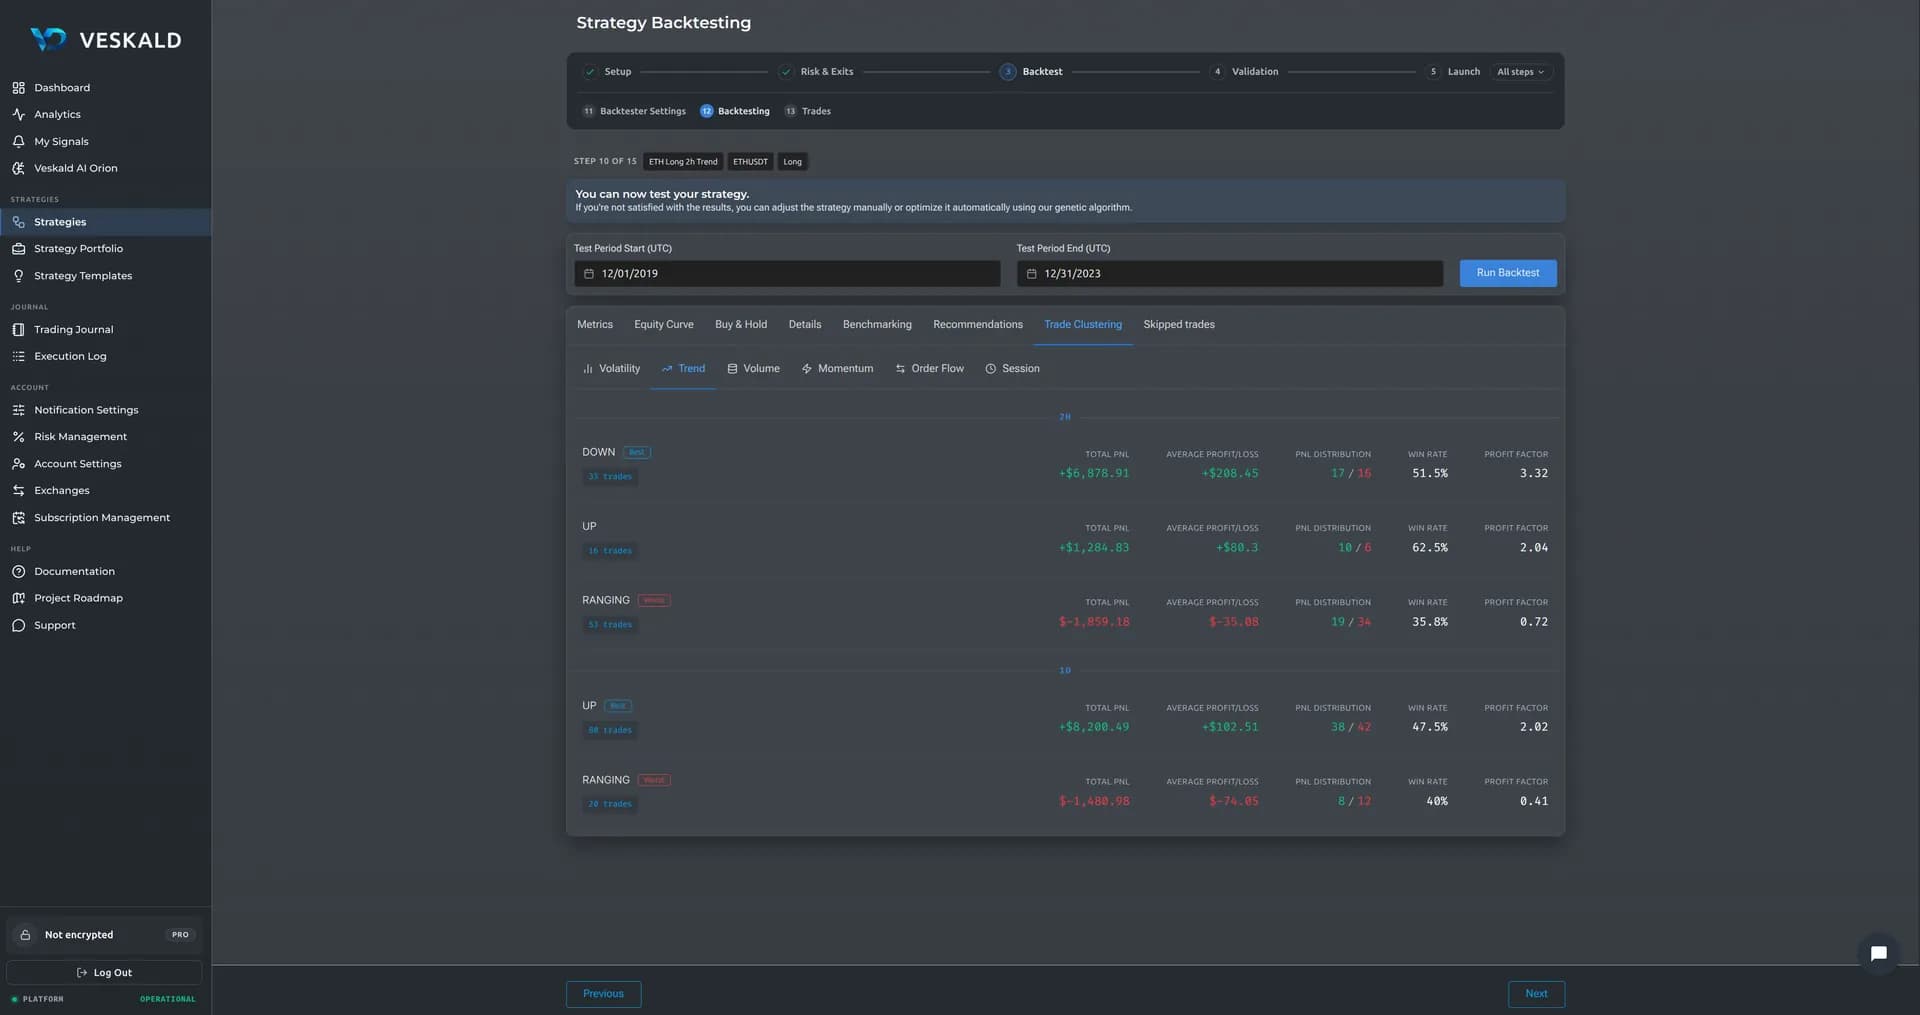The height and width of the screenshot is (1015, 1920).
Task: Jump to the Validation step
Action: pos(1245,72)
